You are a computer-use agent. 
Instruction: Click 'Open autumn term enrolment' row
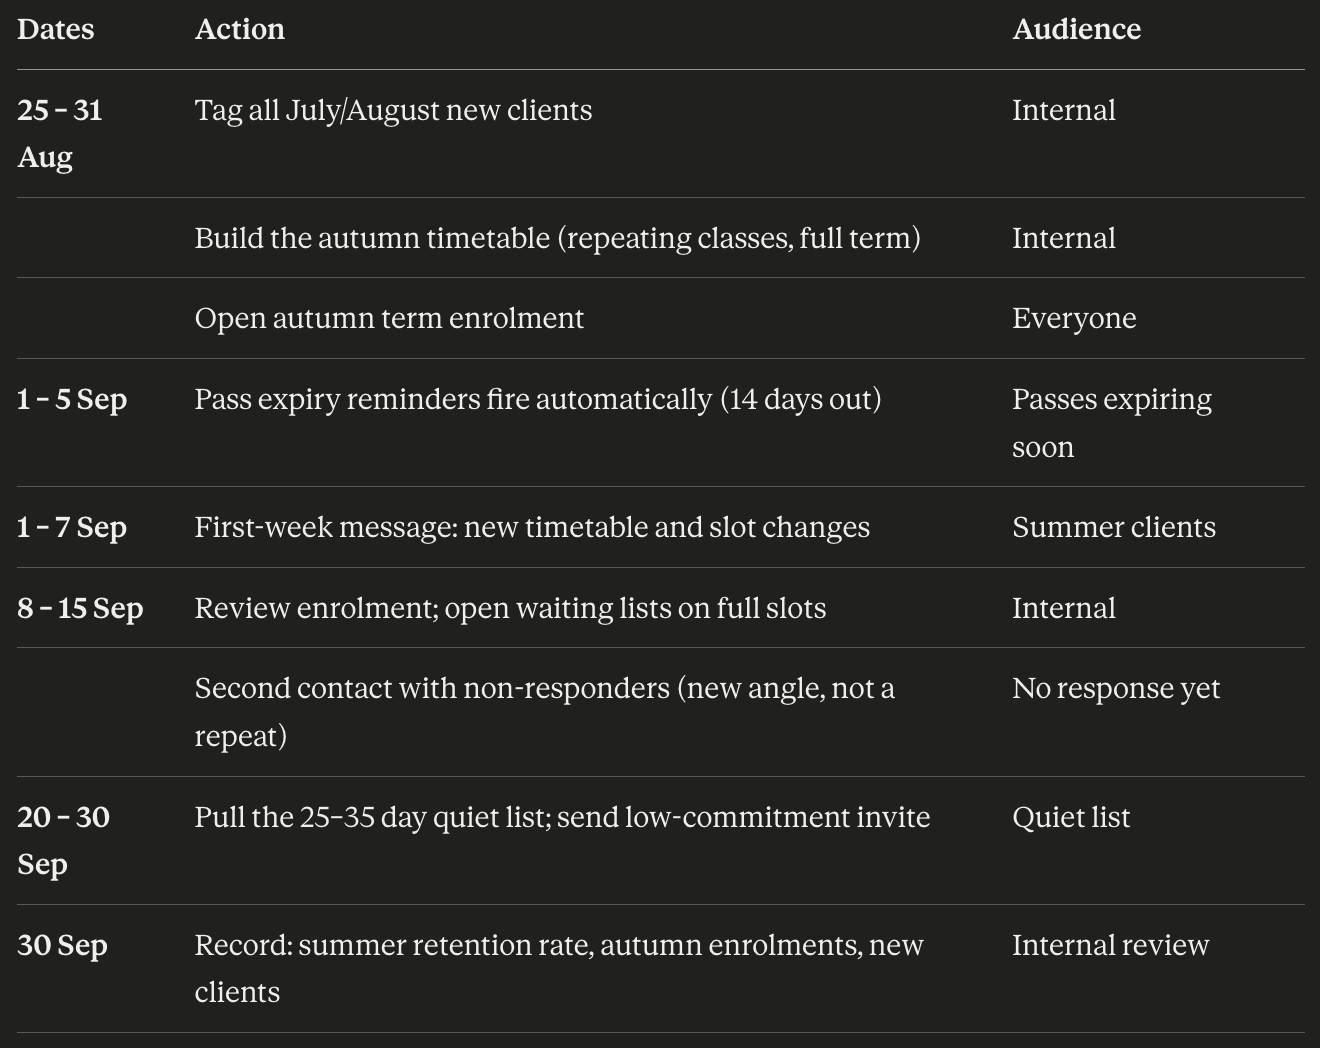[x=661, y=318]
